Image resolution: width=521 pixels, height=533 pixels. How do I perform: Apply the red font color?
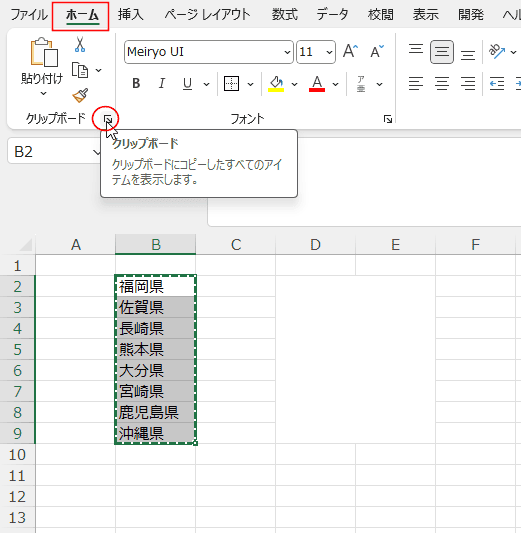click(x=317, y=84)
